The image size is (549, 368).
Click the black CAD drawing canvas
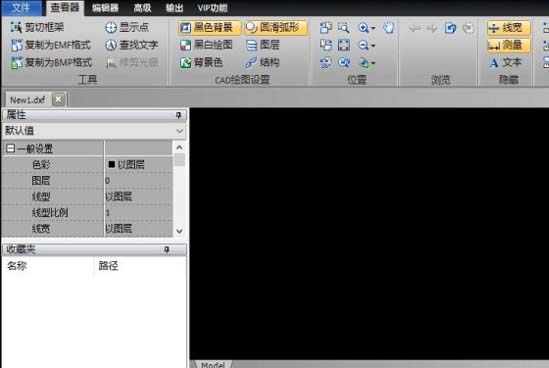(x=369, y=233)
